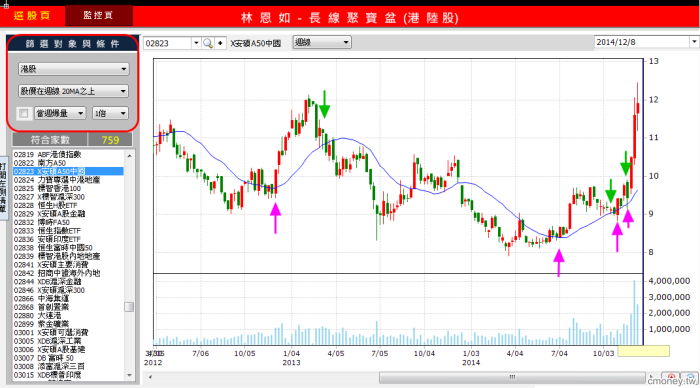
Task: Click the red zoom-in icon at chart bottom
Action: coord(671,378)
